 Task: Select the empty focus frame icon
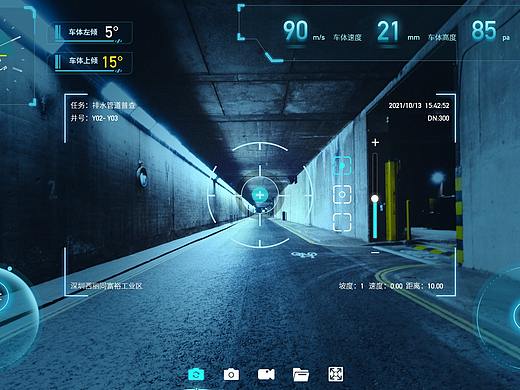342,222
